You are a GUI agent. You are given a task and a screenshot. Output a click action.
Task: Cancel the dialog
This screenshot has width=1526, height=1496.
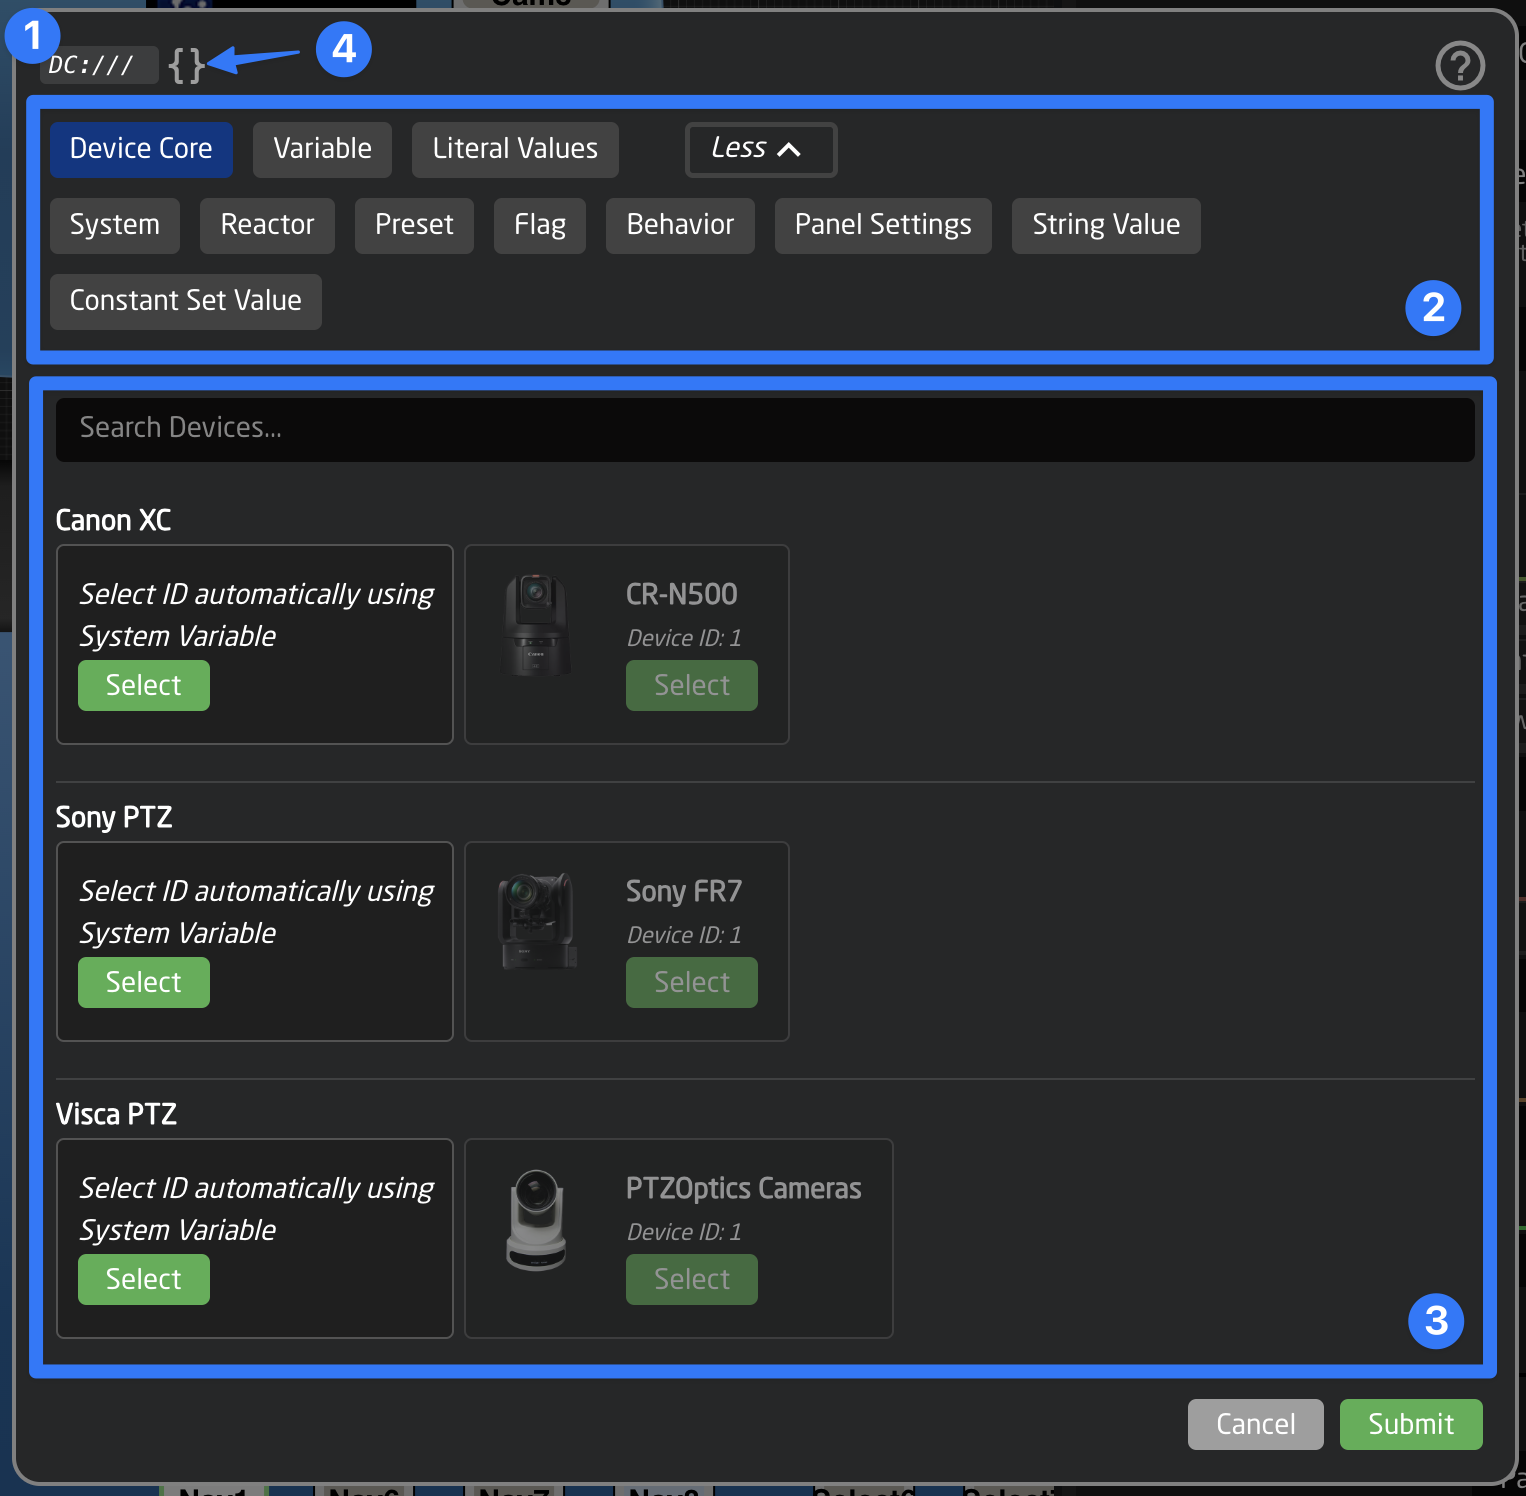[x=1256, y=1424]
